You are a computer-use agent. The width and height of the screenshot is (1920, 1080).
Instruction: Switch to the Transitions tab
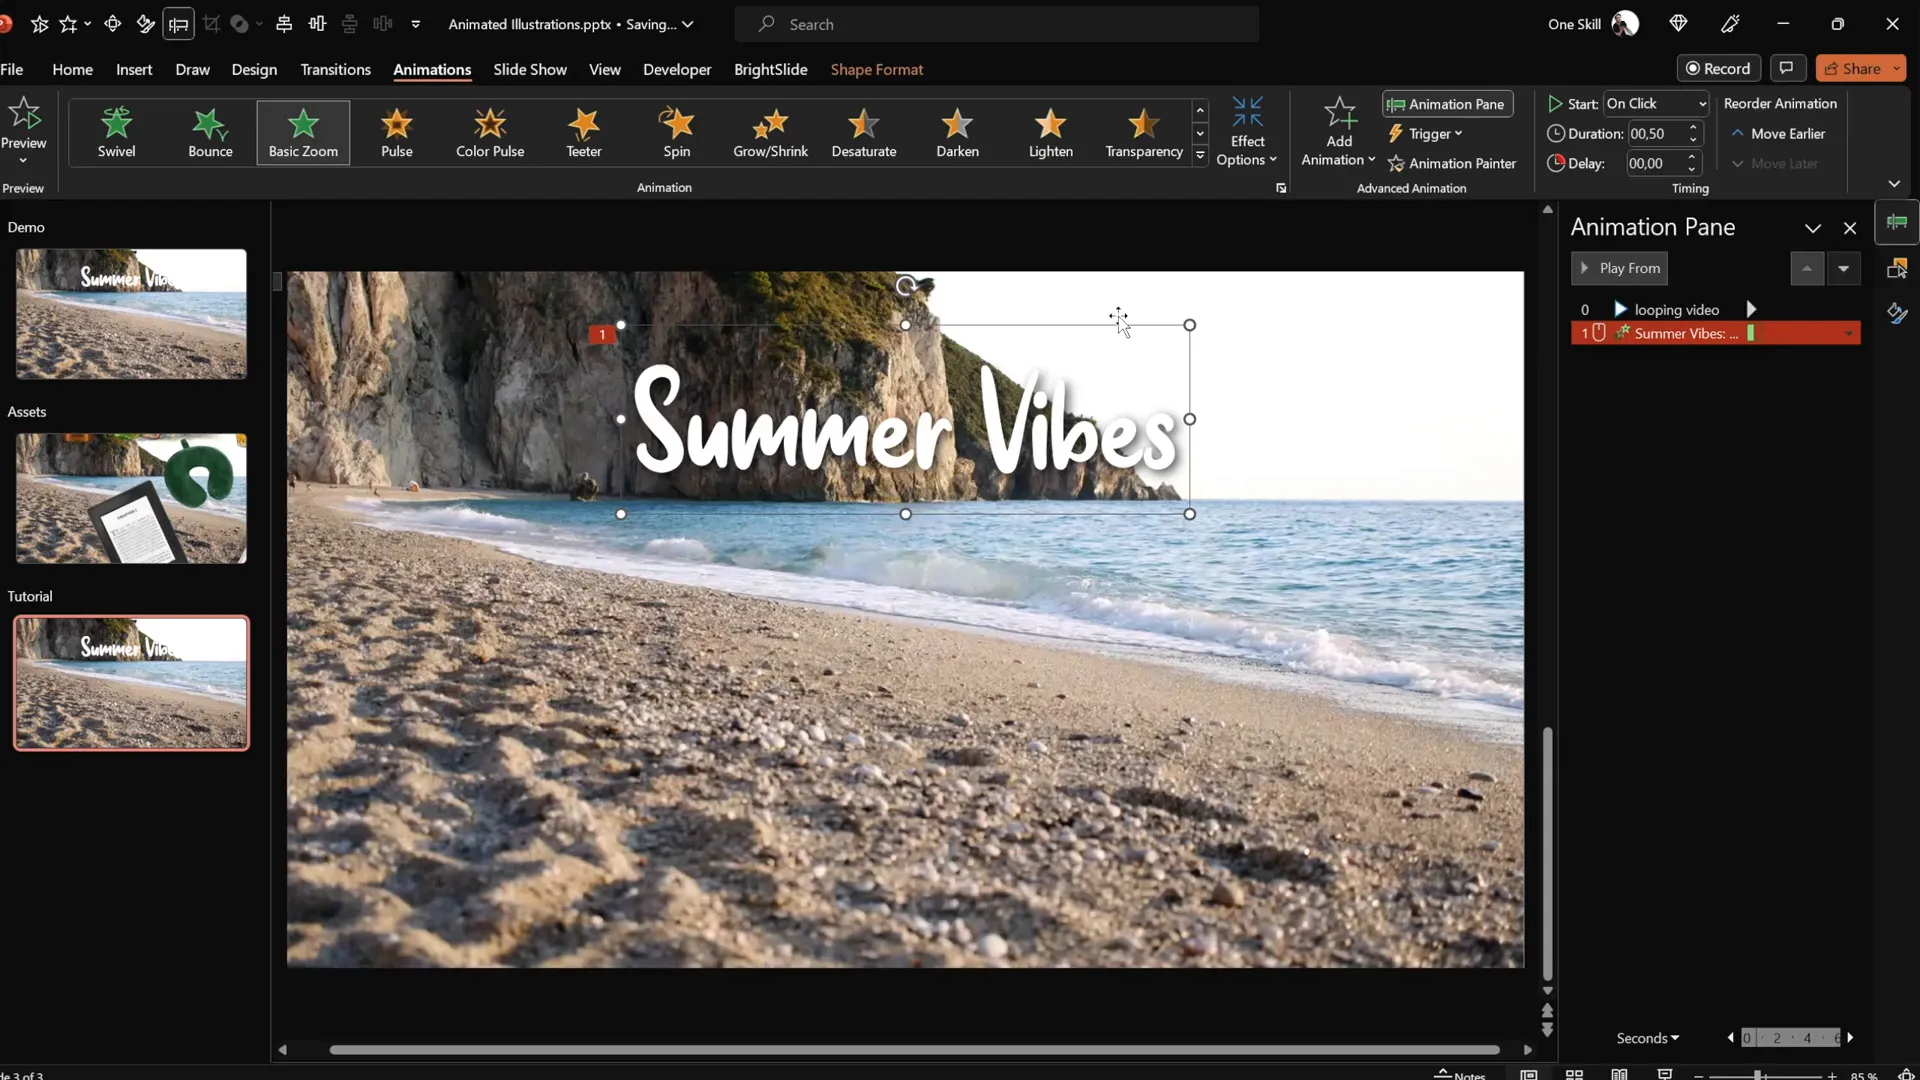[x=335, y=69]
